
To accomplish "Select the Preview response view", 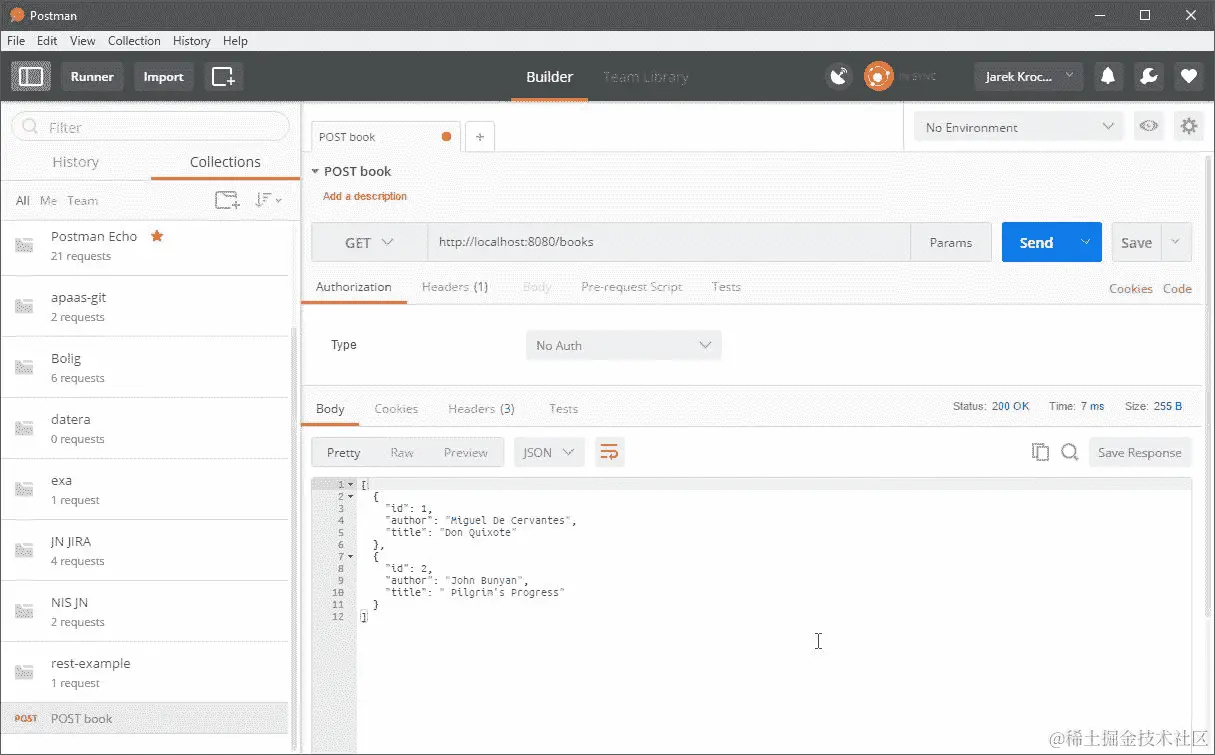I will click(x=466, y=453).
